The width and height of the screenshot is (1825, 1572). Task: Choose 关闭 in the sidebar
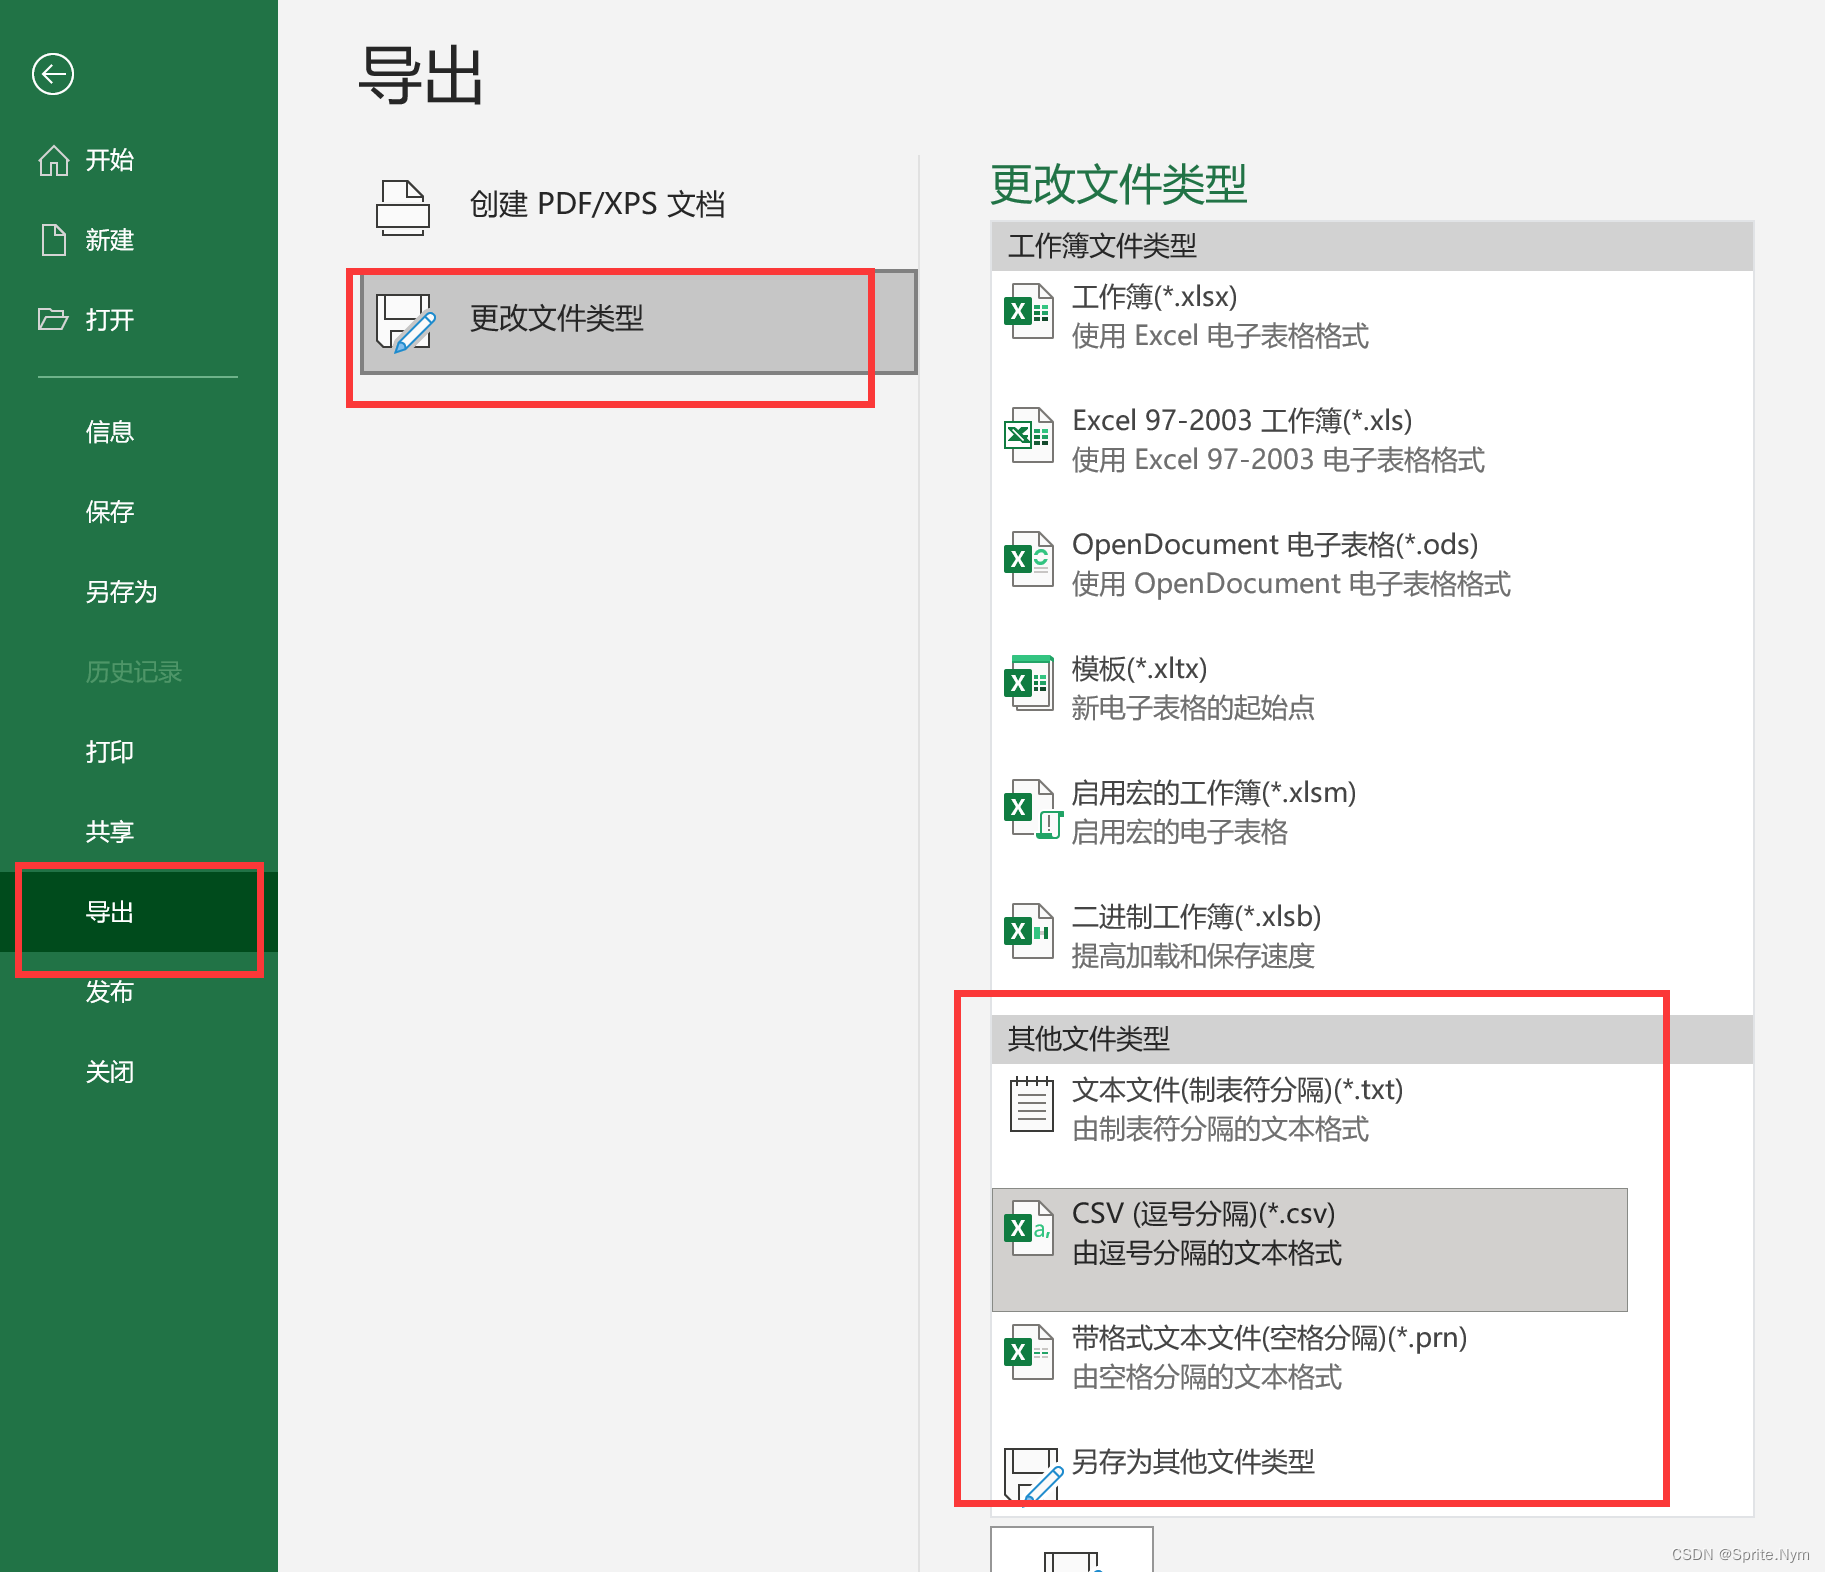coord(139,1072)
